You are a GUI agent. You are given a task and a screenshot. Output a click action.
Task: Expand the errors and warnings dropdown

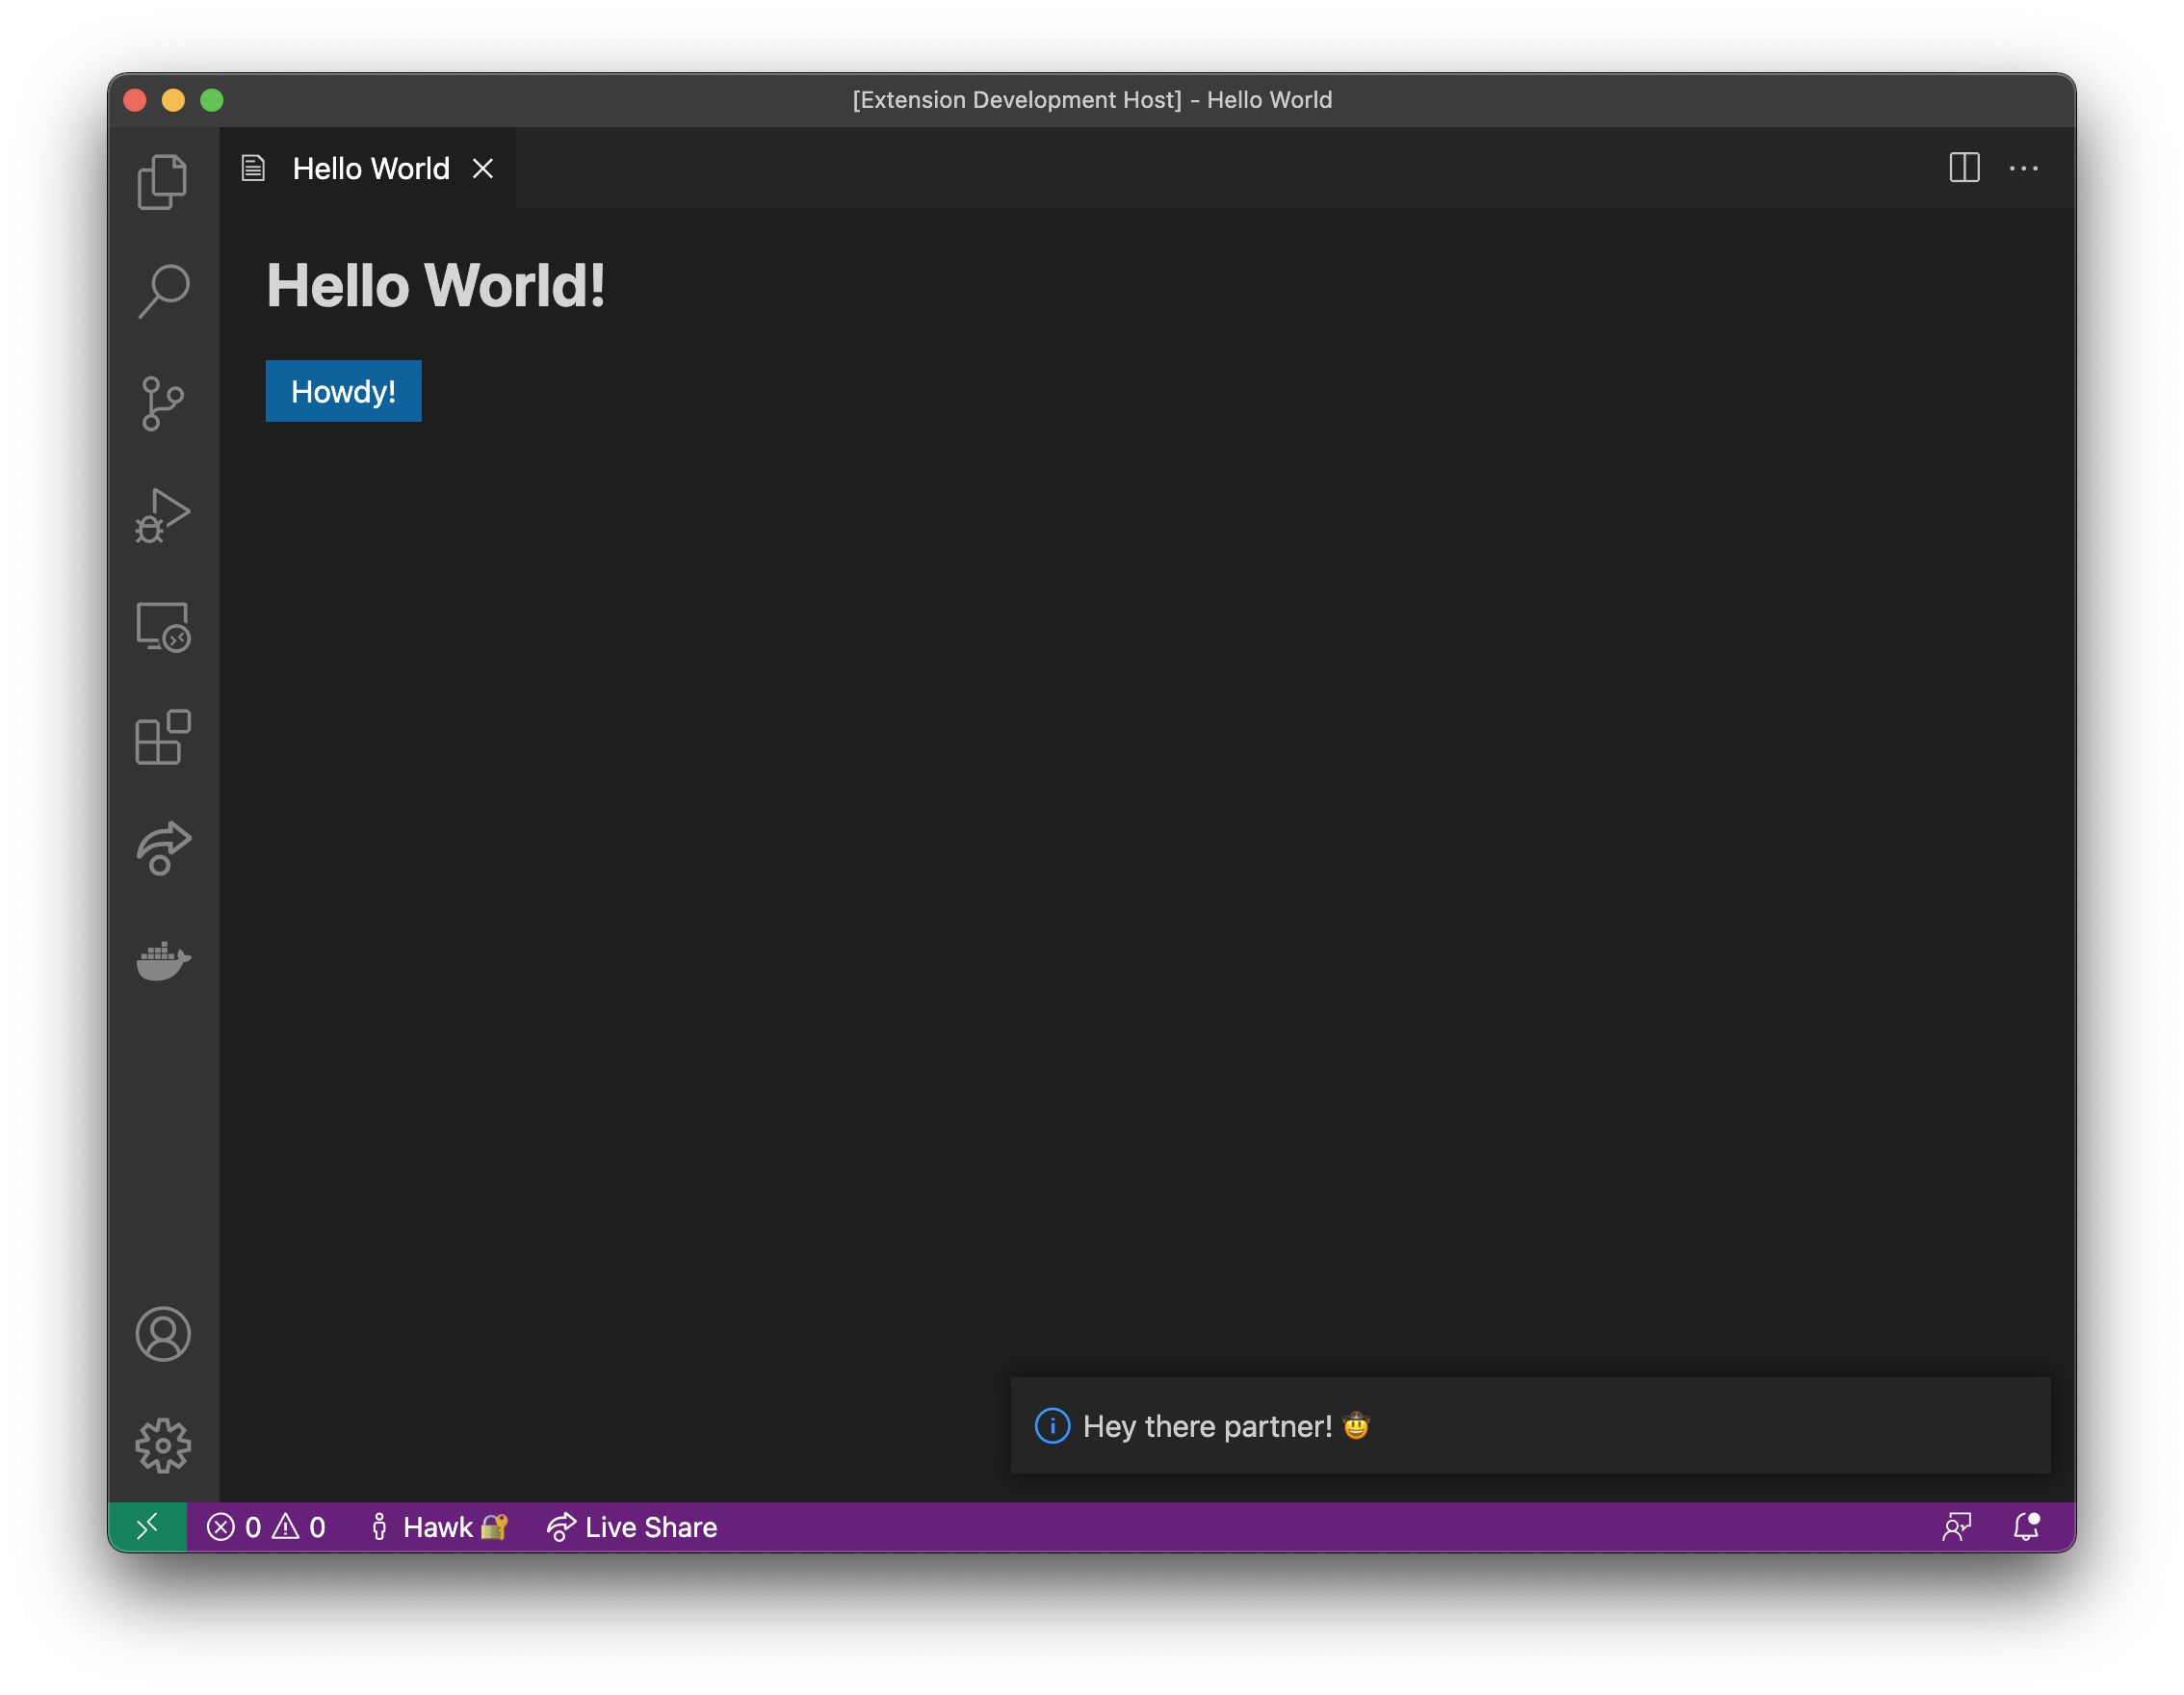tap(266, 1528)
